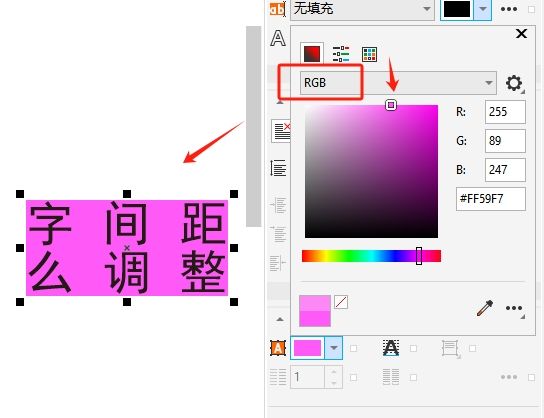544x418 pixels.
Task: Open the black fill color dropdown arrow
Action: tap(483, 9)
